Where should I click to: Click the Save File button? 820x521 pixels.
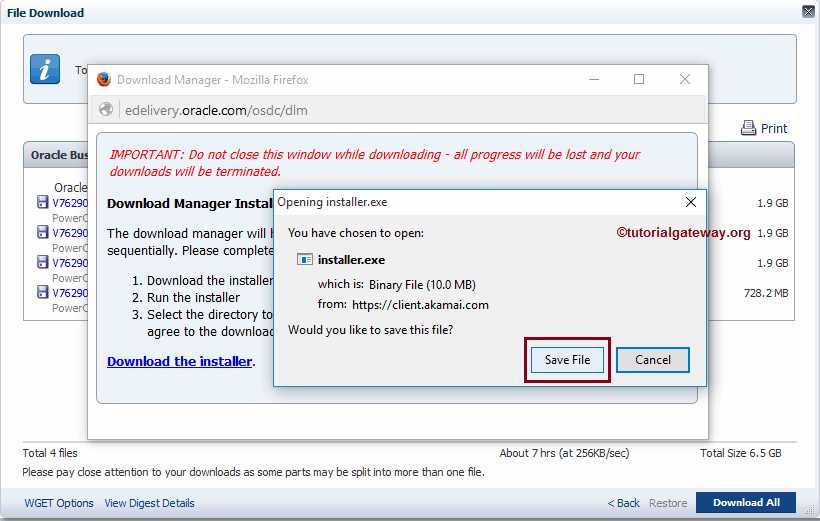[x=567, y=360]
